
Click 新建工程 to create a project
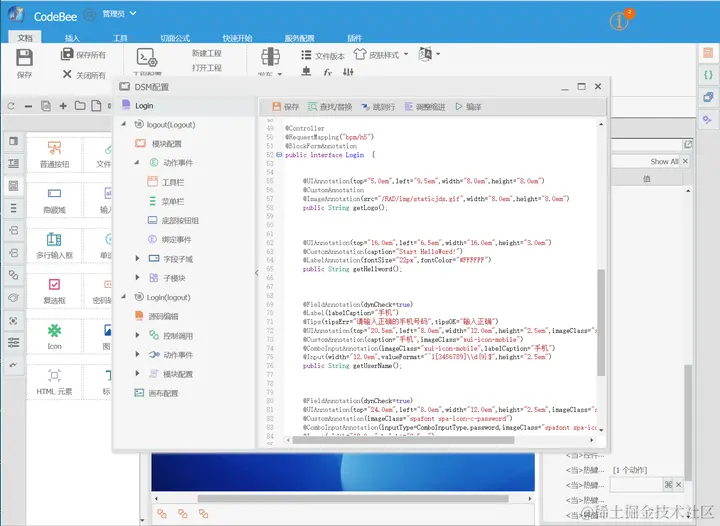pos(207,53)
